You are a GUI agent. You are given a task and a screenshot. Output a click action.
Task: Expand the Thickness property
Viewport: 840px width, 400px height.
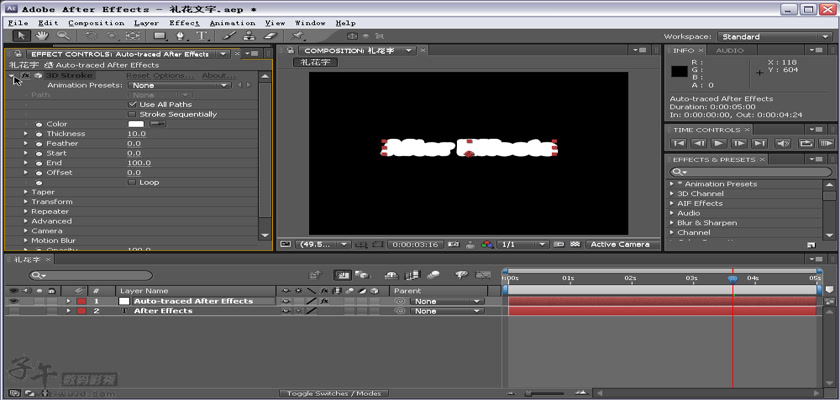(x=25, y=133)
